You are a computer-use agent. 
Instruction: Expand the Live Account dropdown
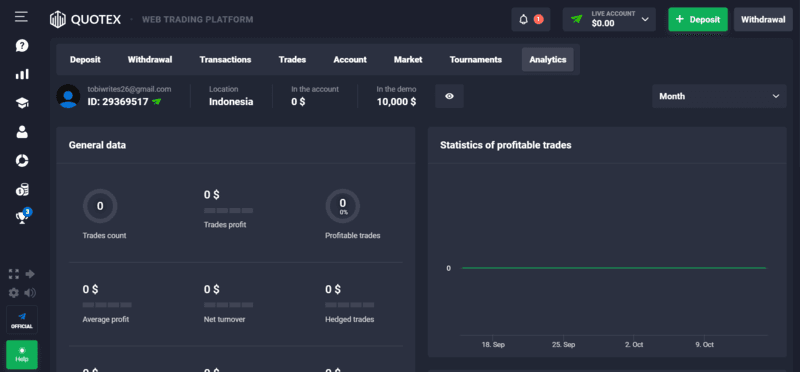[x=609, y=19]
